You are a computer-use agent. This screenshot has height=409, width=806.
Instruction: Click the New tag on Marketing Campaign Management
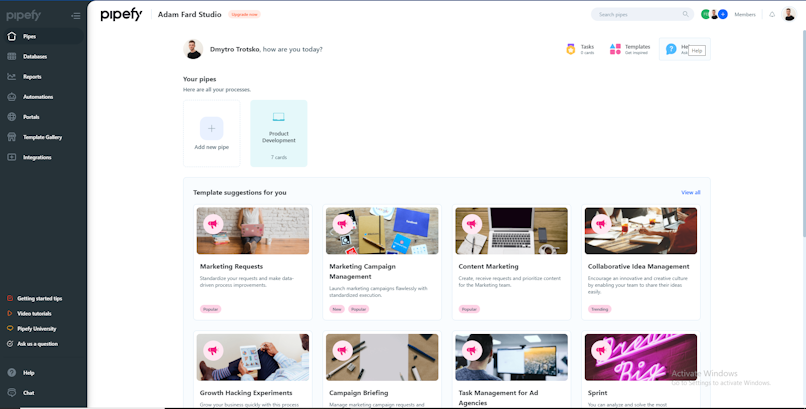tap(337, 309)
